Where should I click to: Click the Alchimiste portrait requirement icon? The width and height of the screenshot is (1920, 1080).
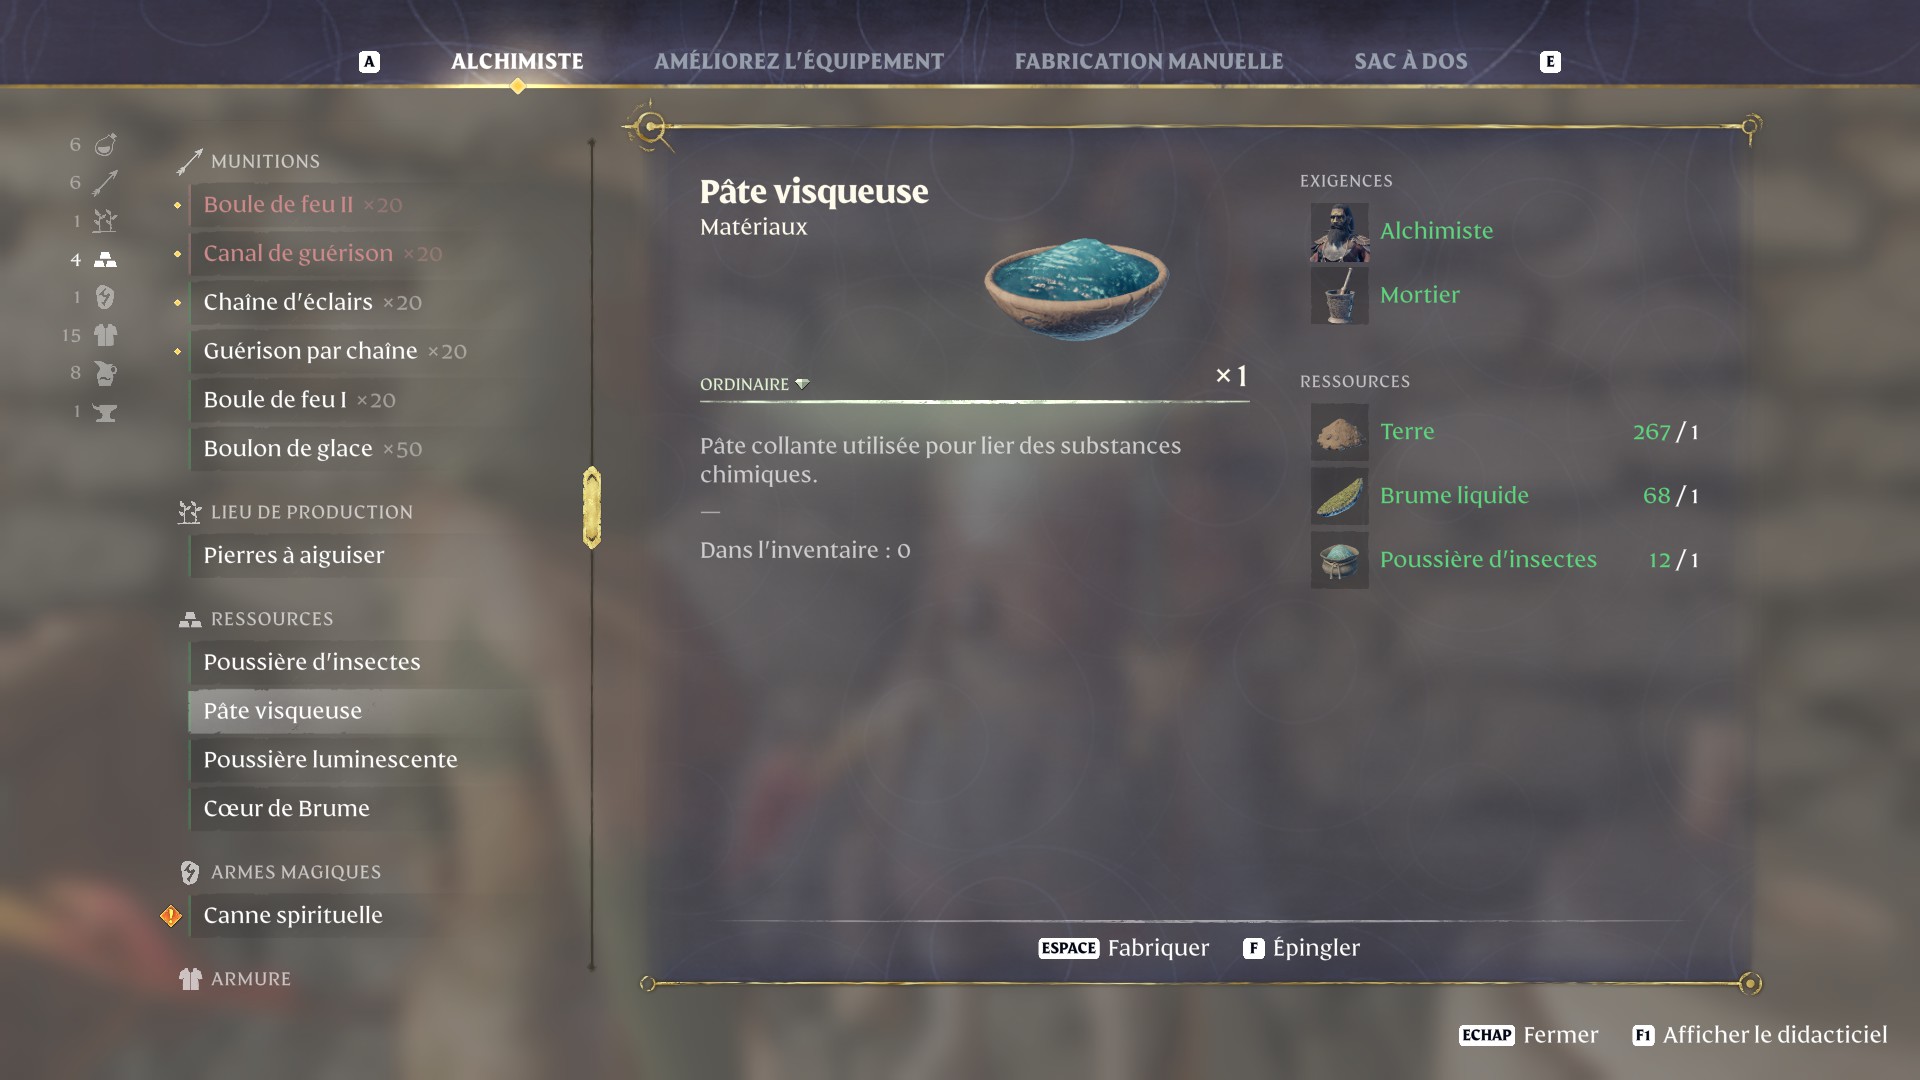tap(1339, 232)
